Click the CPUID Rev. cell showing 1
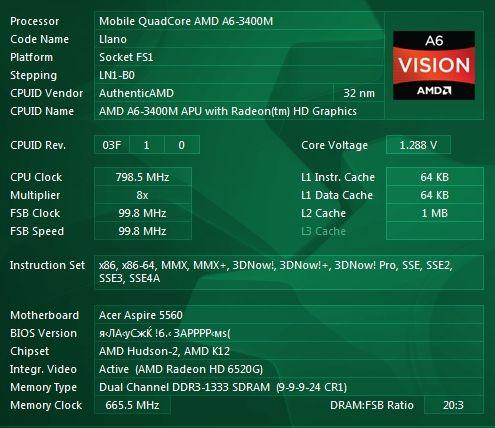The height and width of the screenshot is (428, 495). click(x=147, y=145)
